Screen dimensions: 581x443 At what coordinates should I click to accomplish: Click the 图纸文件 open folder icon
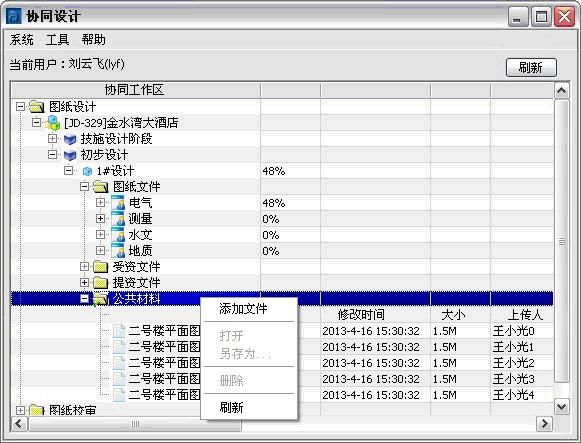coord(100,187)
